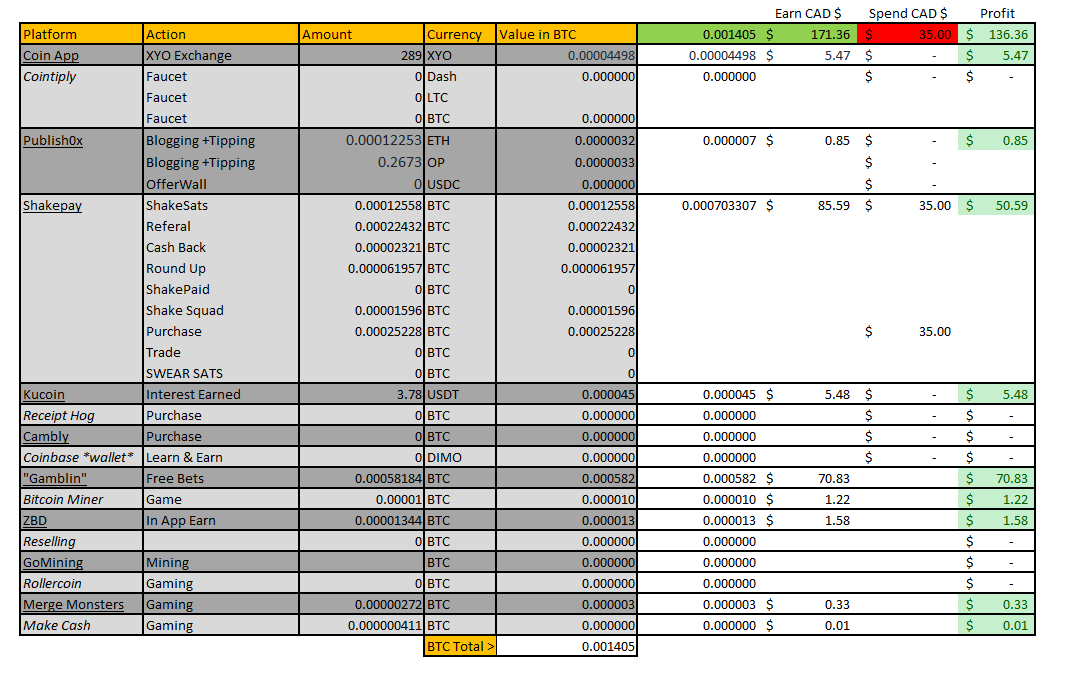Click the Round Up action cell

221,268
